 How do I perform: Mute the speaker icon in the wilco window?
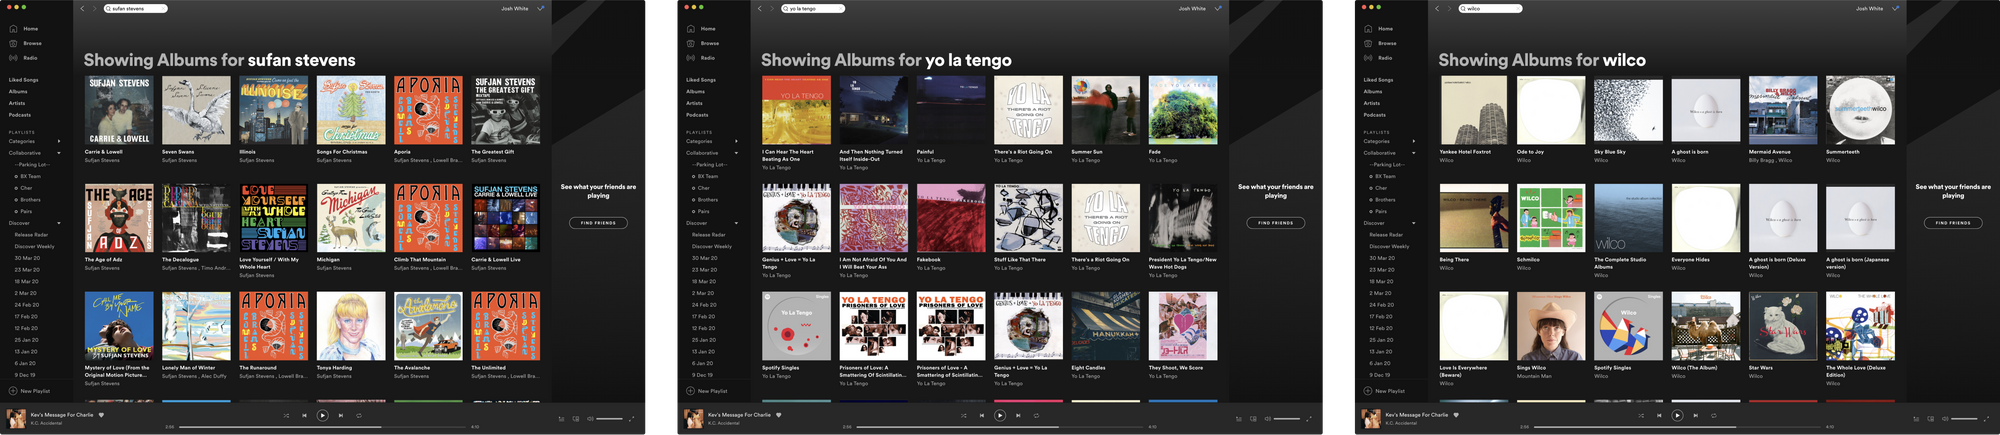[x=1945, y=419]
